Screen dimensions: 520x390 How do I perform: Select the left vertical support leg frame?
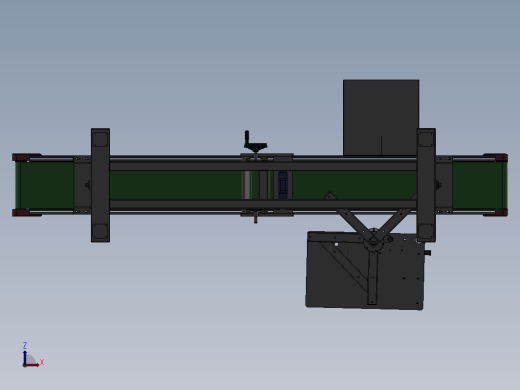coord(100,185)
